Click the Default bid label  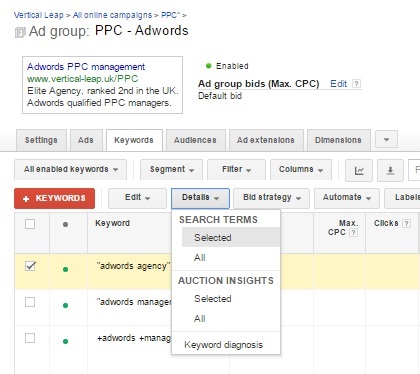(x=220, y=96)
